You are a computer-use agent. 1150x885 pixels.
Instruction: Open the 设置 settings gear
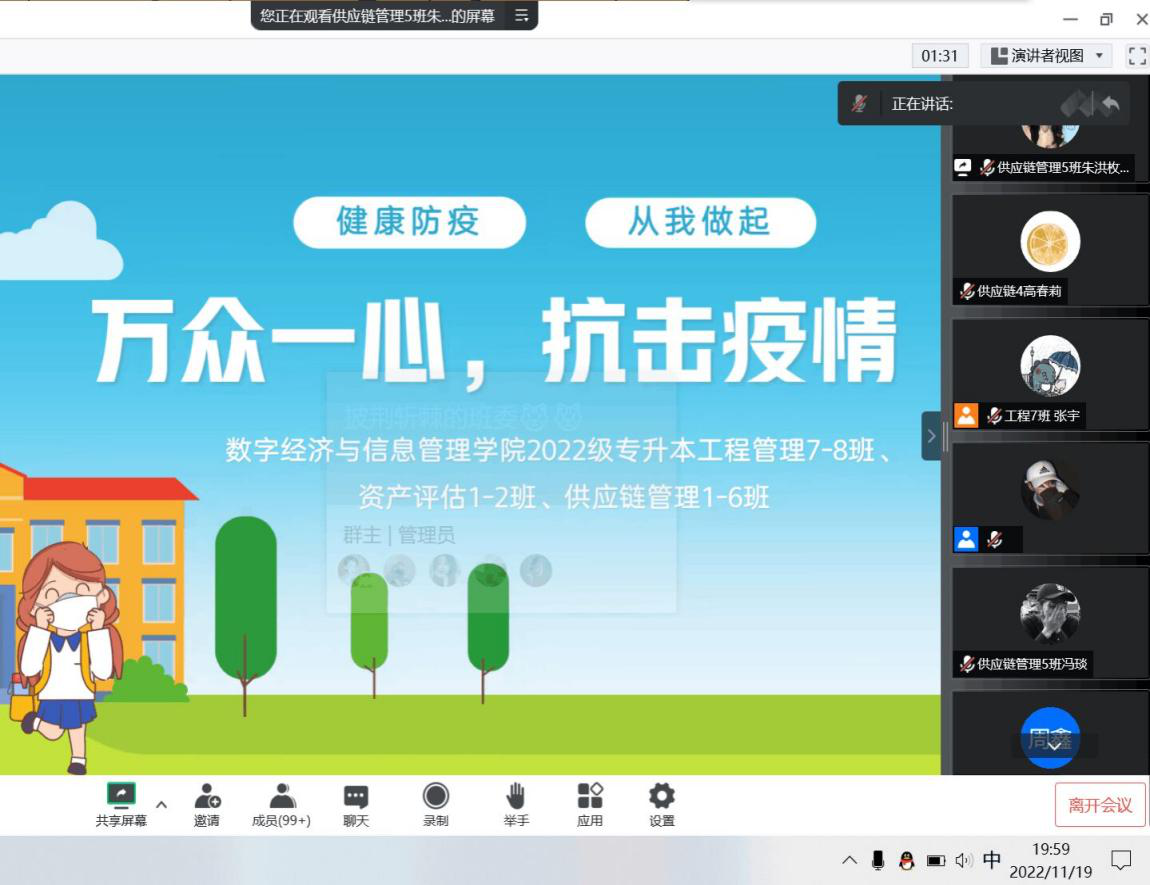tap(661, 796)
